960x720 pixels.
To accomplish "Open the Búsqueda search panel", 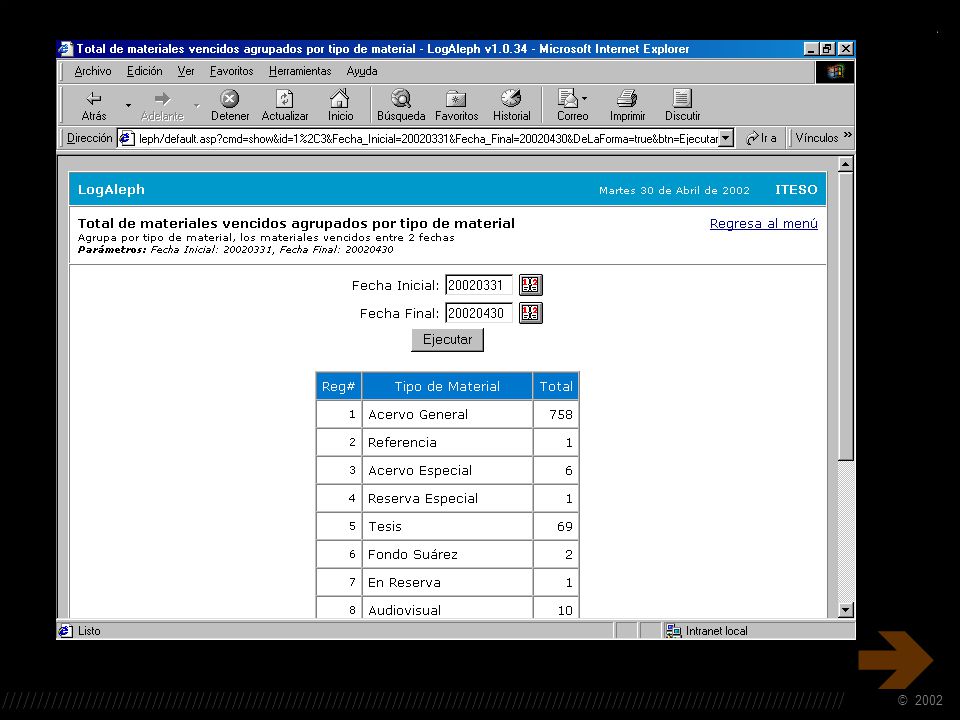I will [401, 105].
